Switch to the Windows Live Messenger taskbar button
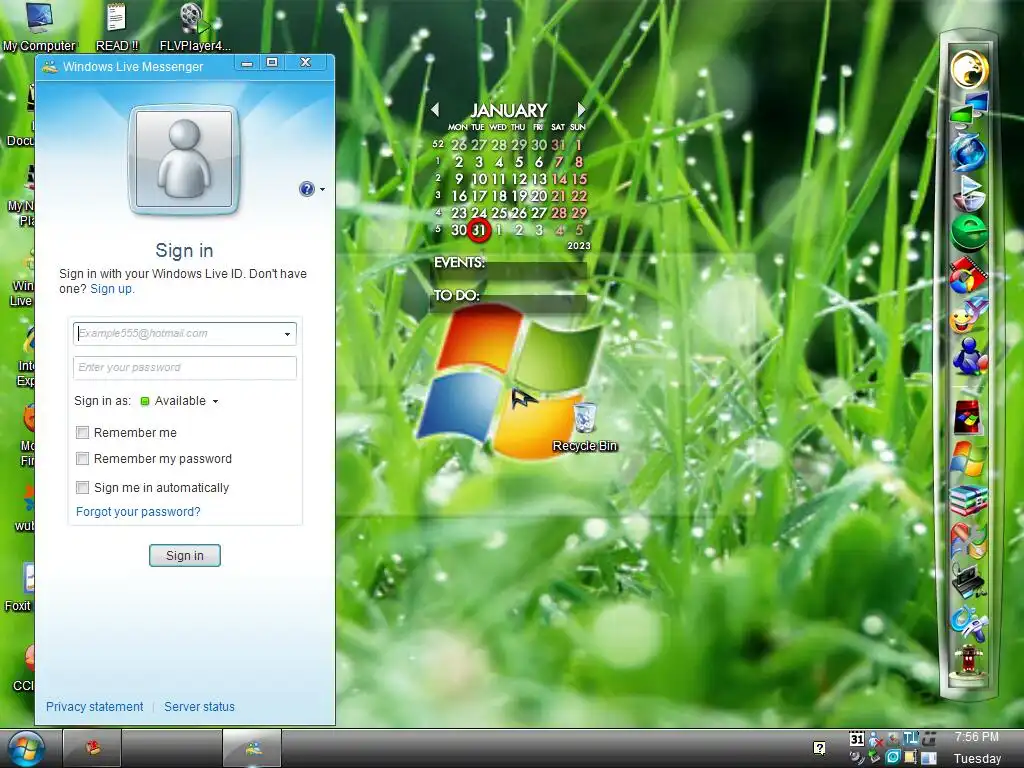1024x768 pixels. 252,748
